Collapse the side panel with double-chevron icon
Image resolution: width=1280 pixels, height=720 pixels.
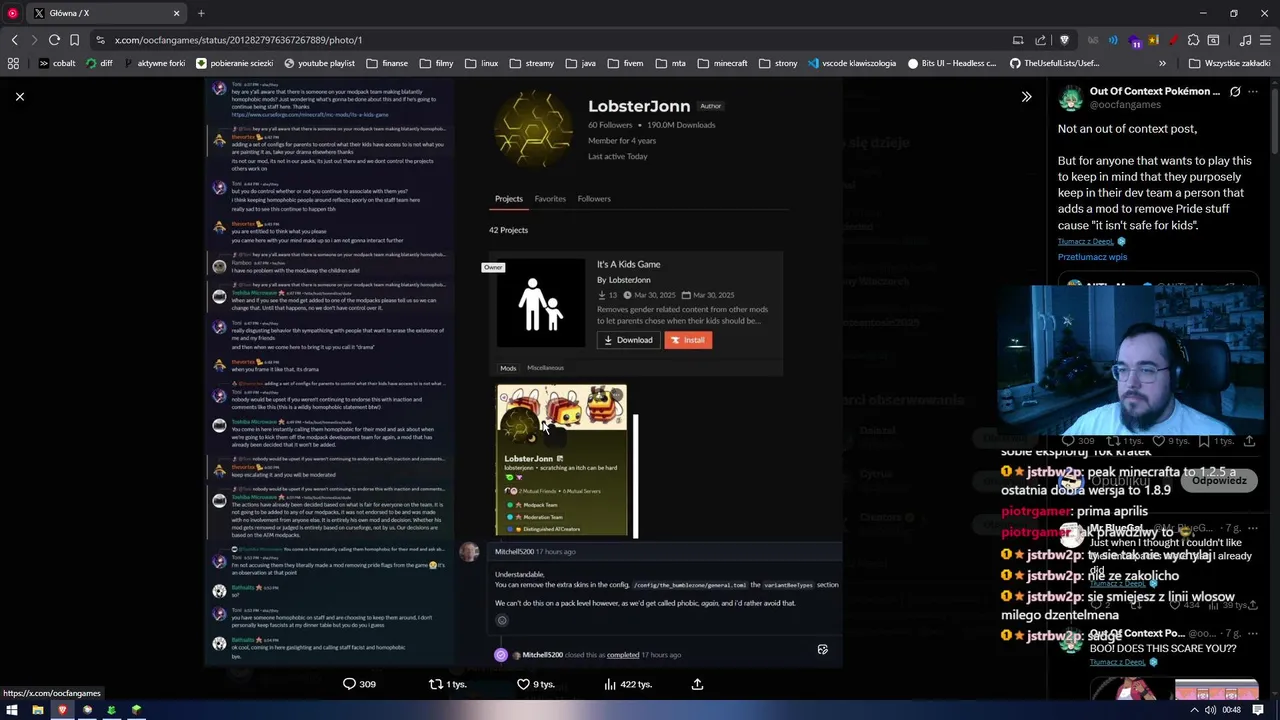click(1026, 97)
